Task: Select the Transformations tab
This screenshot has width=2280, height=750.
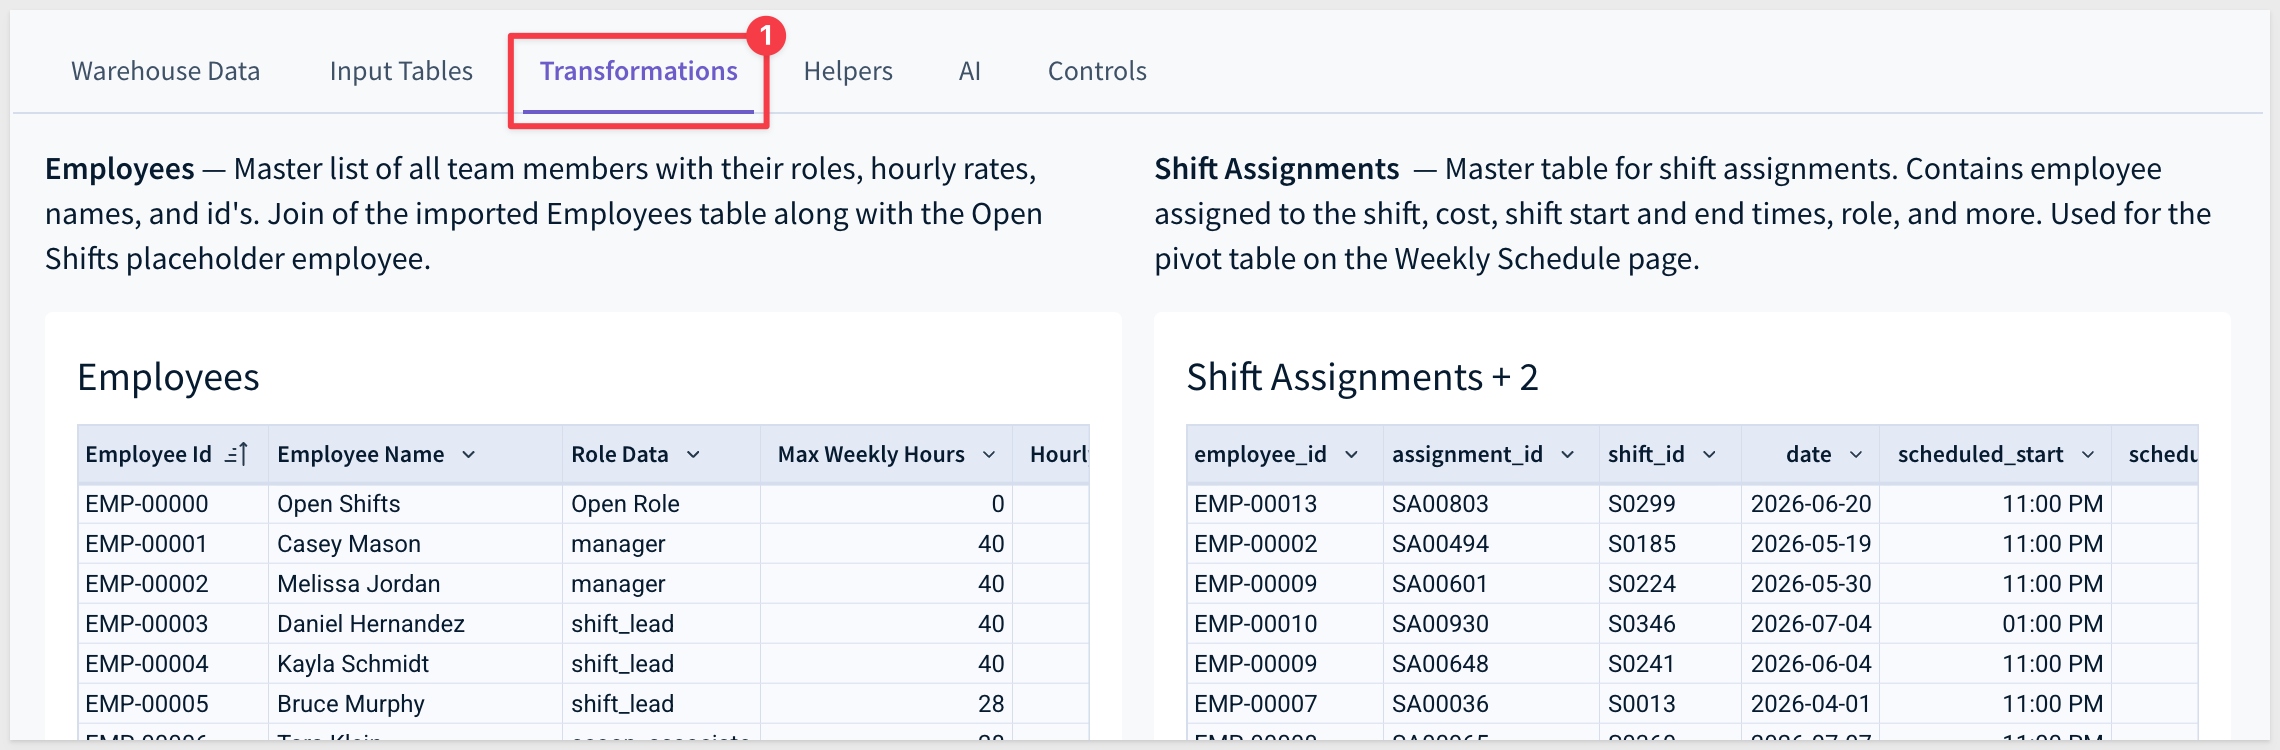Action: (639, 71)
